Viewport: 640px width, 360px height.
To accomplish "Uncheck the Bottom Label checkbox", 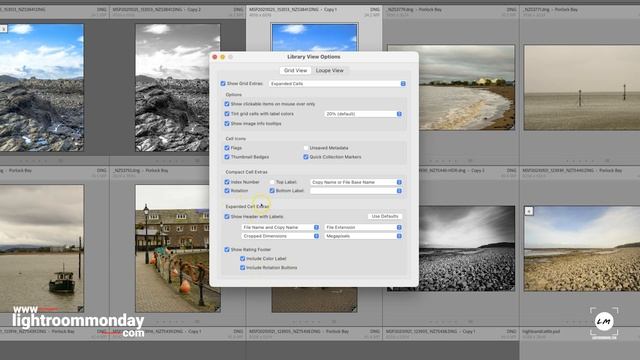I will [272, 191].
